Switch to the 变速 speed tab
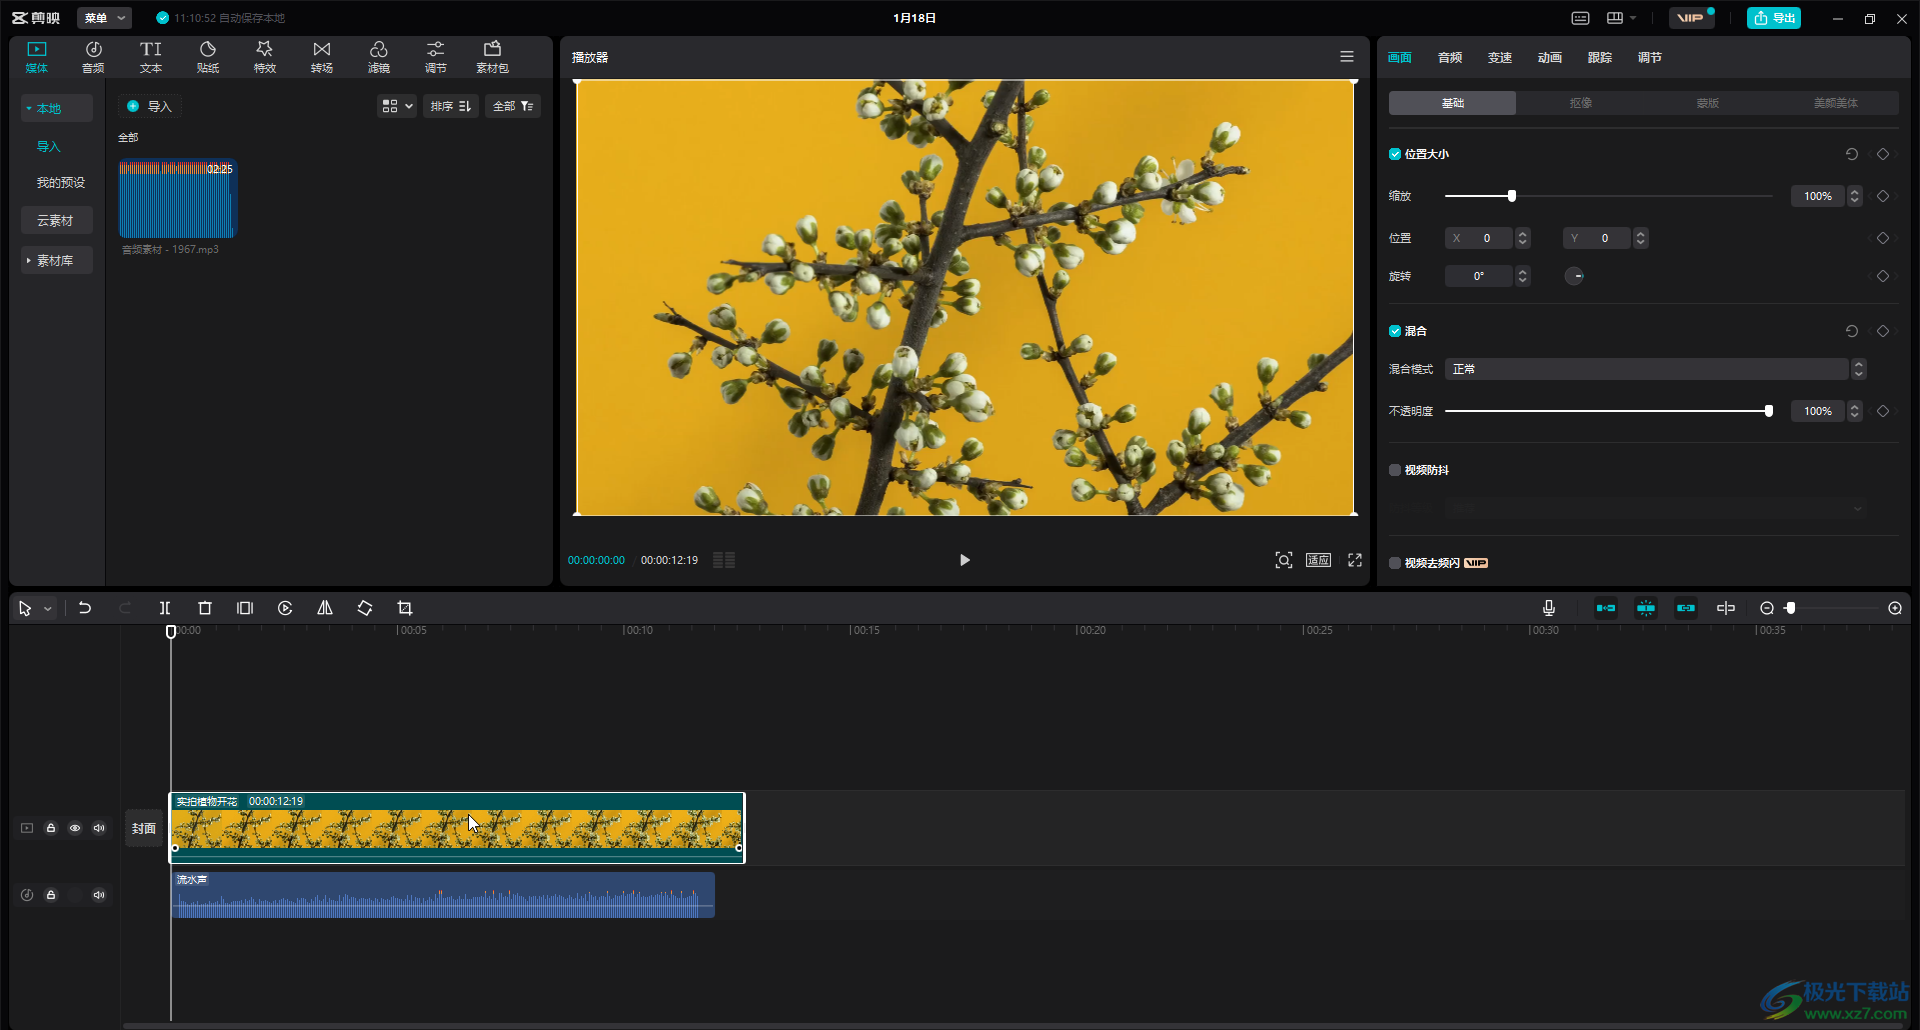Image resolution: width=1920 pixels, height=1030 pixels. click(x=1500, y=58)
